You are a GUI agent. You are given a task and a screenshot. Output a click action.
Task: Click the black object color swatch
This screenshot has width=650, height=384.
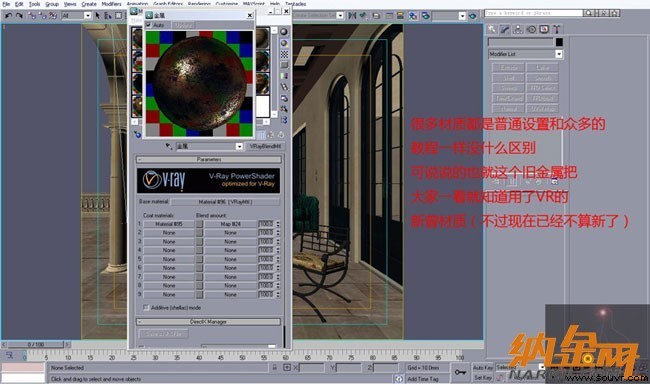point(559,42)
